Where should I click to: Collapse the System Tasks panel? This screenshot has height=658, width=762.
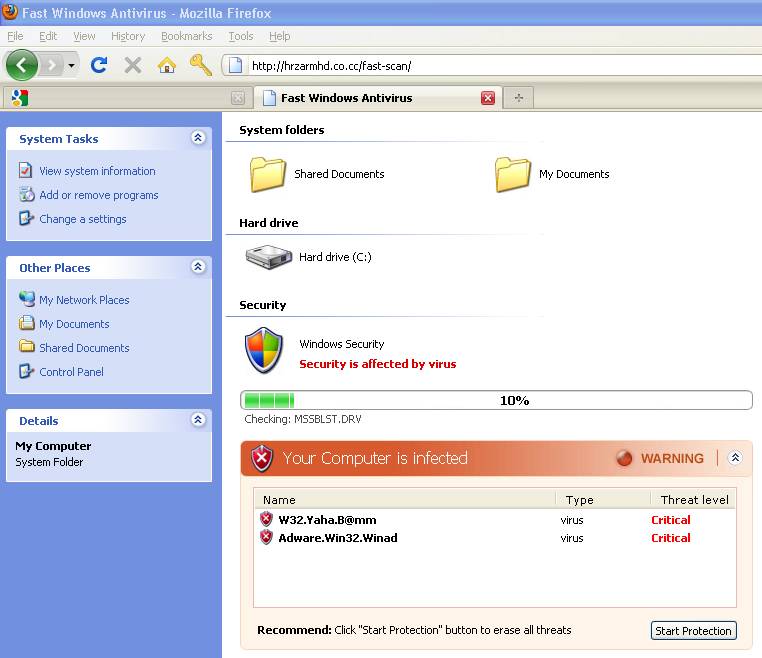tap(198, 138)
